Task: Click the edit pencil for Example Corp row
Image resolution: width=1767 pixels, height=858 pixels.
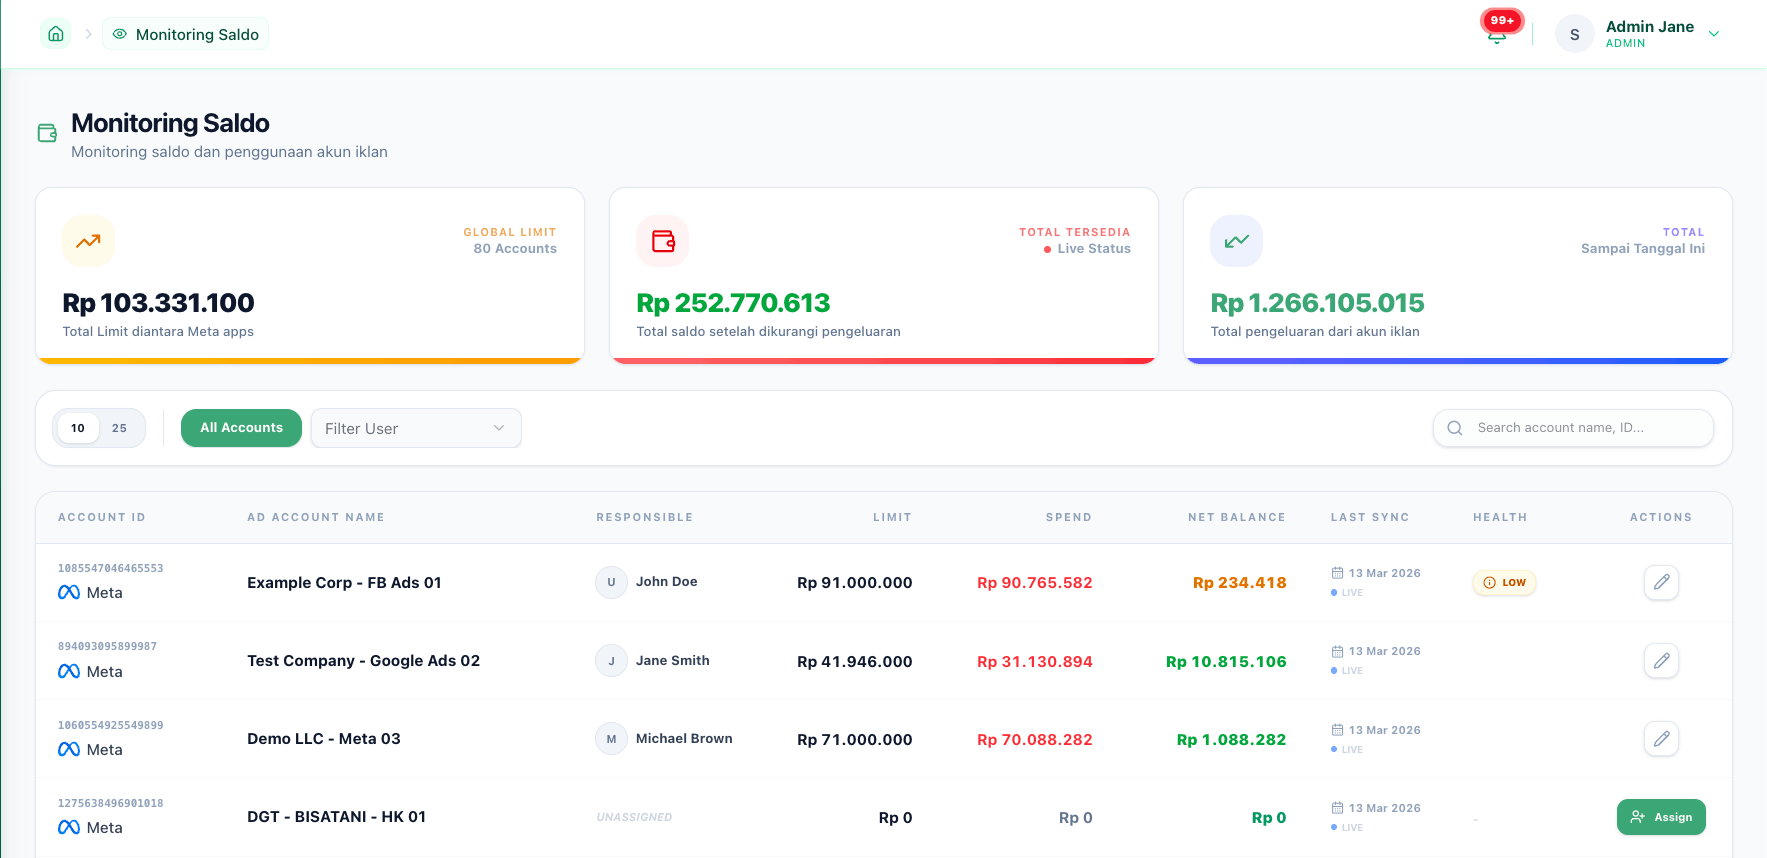Action: coord(1661,582)
